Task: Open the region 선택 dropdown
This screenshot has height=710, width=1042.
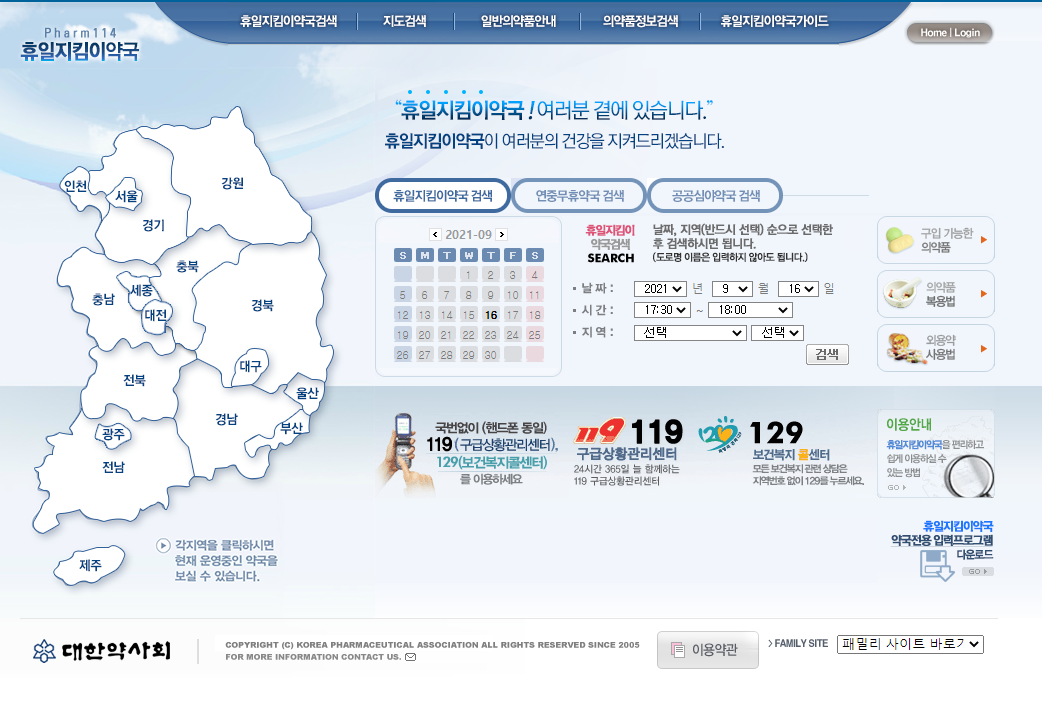Action: point(690,332)
